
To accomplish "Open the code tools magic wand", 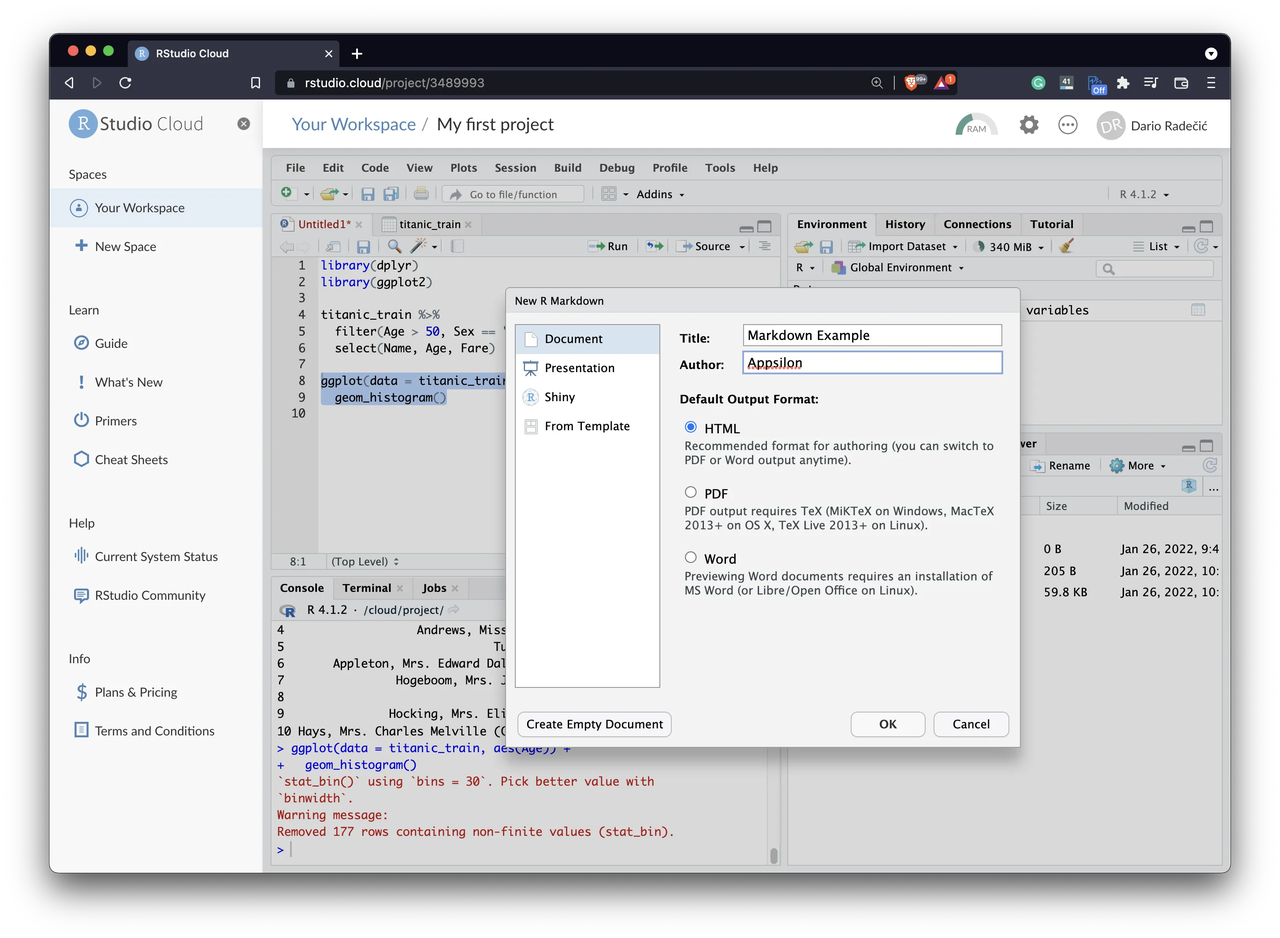I will pyautogui.click(x=417, y=245).
